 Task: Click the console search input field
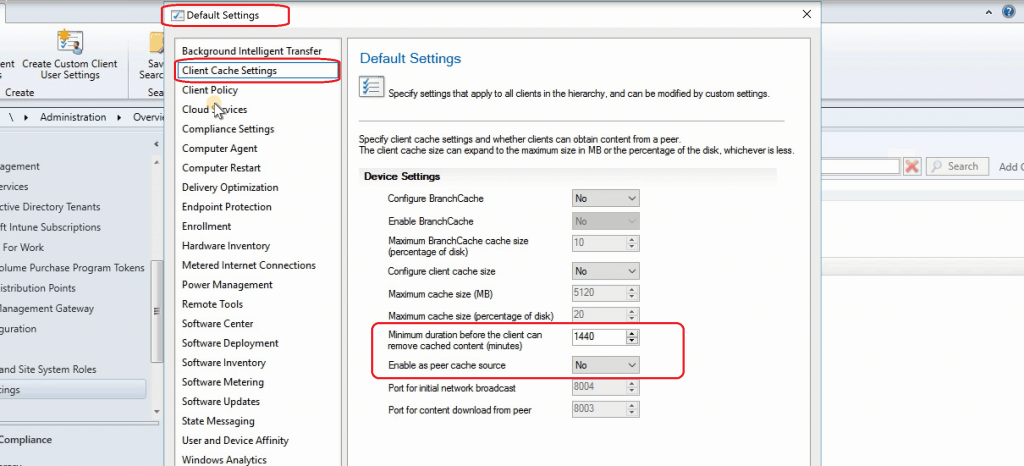coord(861,166)
